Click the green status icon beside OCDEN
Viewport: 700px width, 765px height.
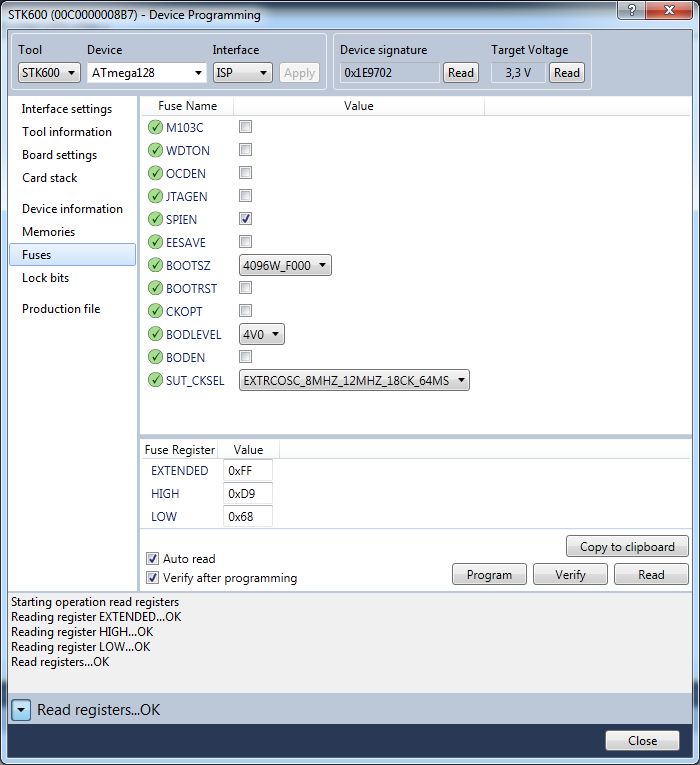[155, 173]
